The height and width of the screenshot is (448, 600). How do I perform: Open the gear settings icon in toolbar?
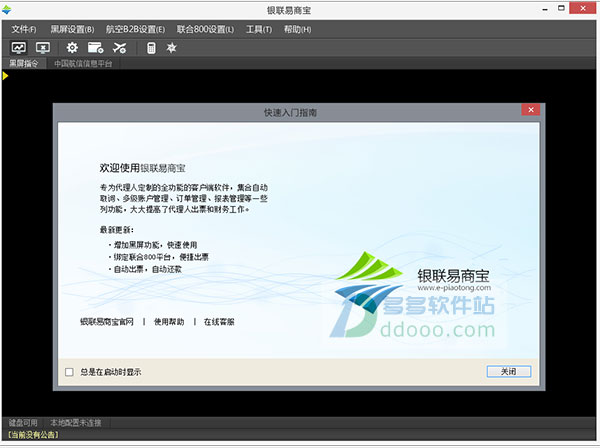click(x=72, y=48)
